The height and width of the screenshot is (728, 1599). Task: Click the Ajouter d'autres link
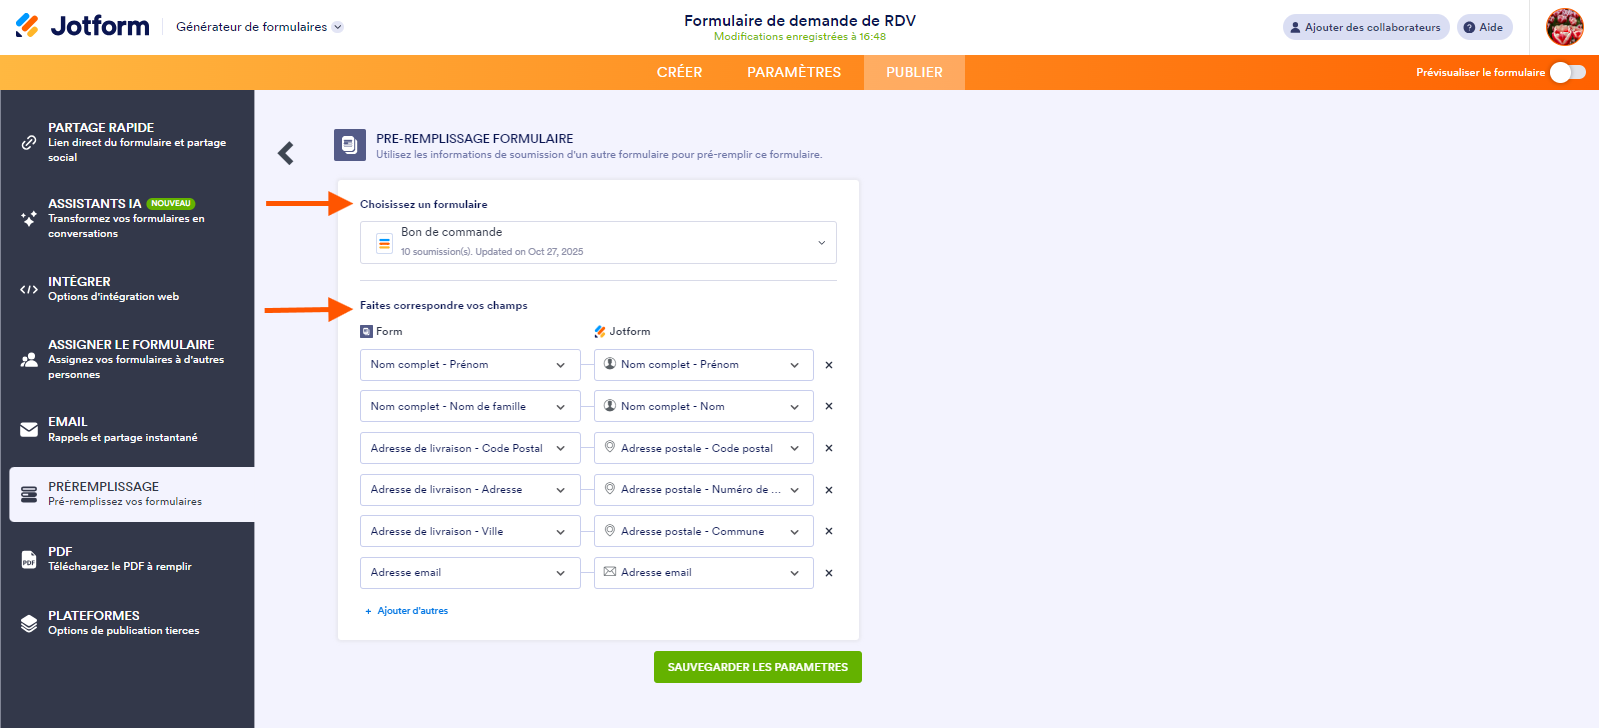pyautogui.click(x=412, y=611)
